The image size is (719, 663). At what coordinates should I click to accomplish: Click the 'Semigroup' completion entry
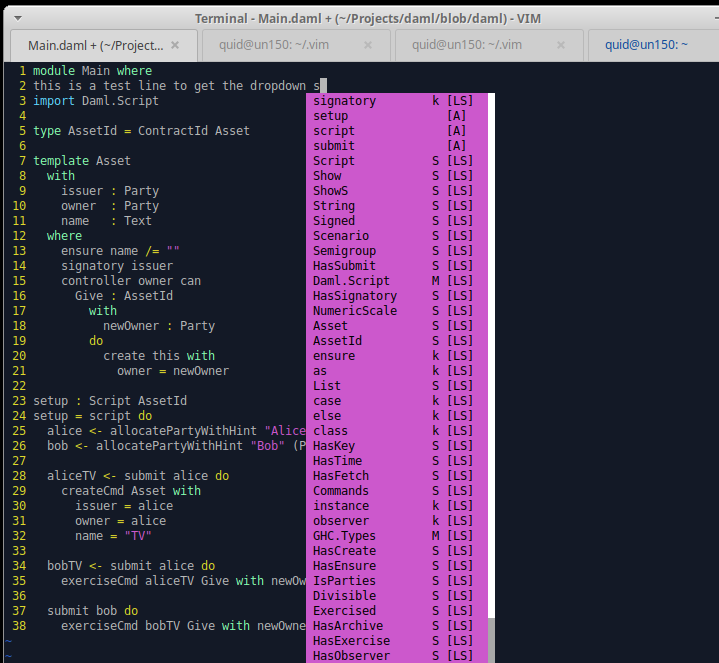click(x=345, y=251)
